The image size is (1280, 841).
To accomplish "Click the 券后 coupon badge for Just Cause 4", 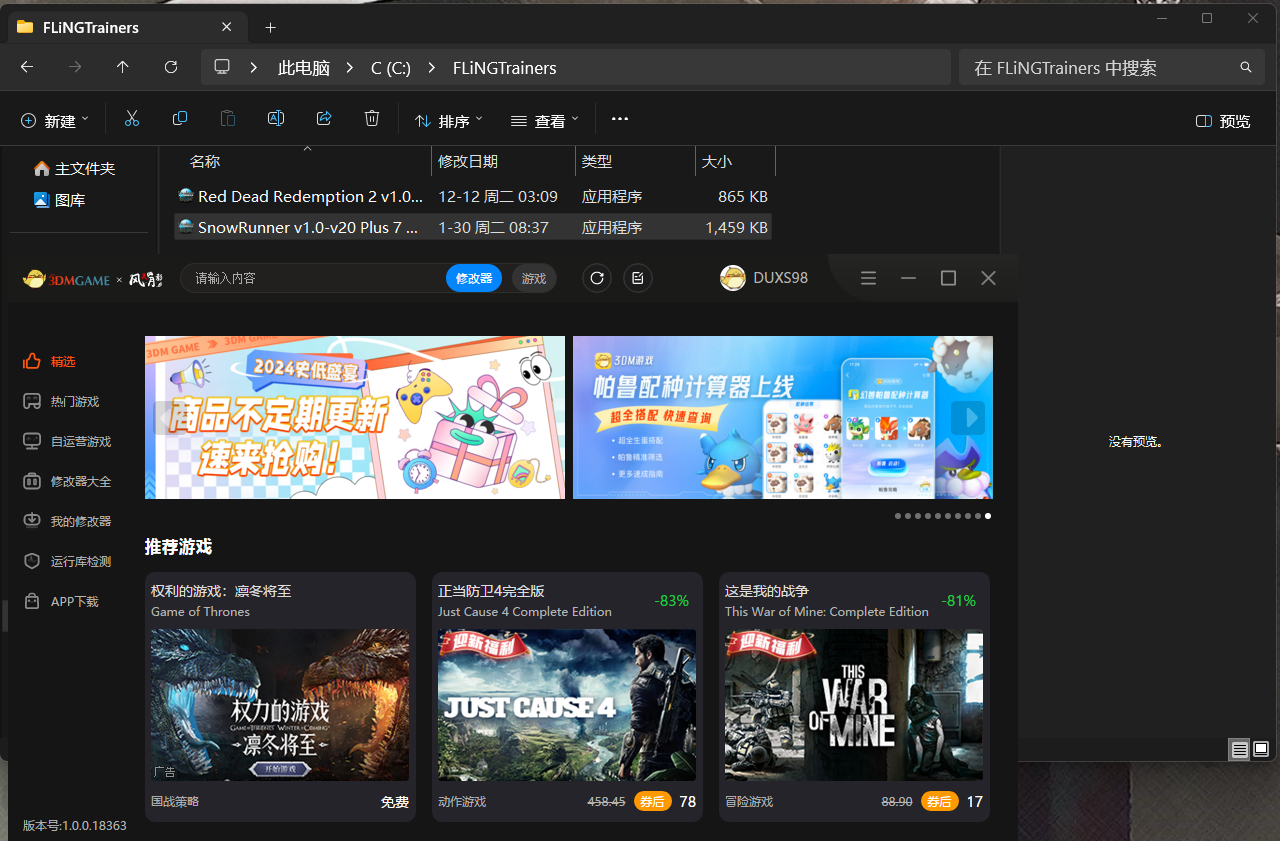I will click(653, 802).
